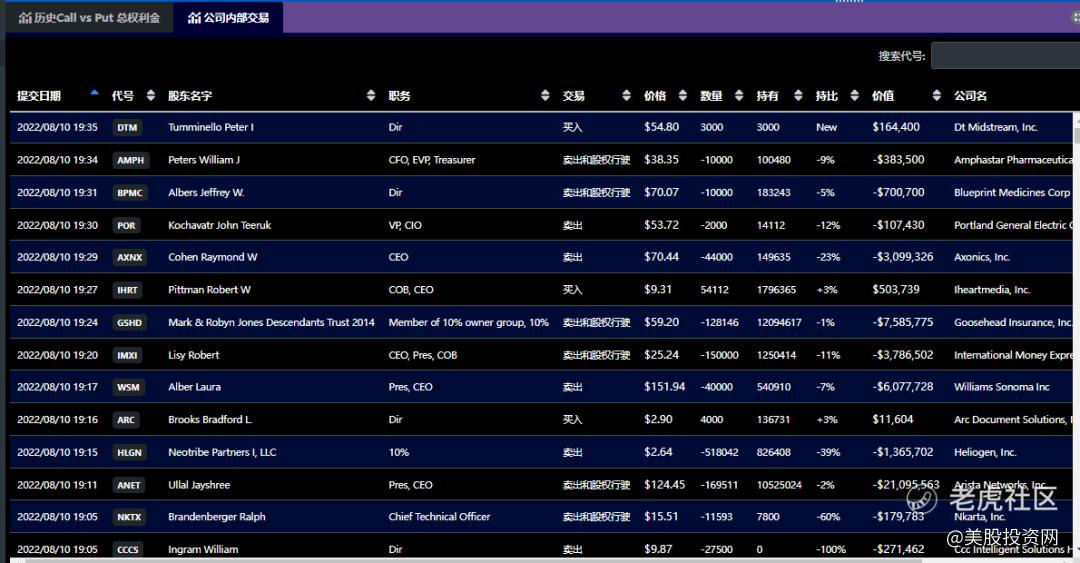Select shareholder Alber Laura
The height and width of the screenshot is (563, 1080).
coord(194,387)
